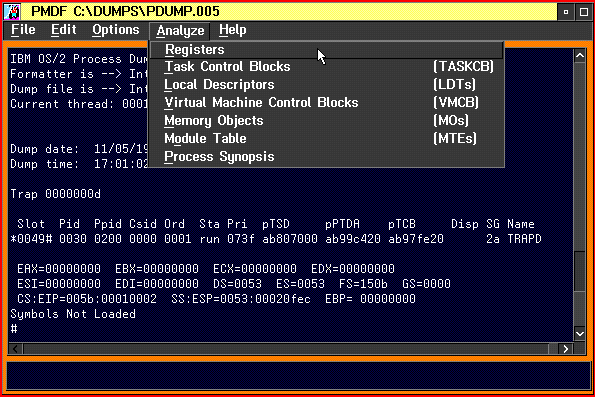Click the pTCB value ab97fe20
Screen dimensions: 595x397
tap(416, 239)
